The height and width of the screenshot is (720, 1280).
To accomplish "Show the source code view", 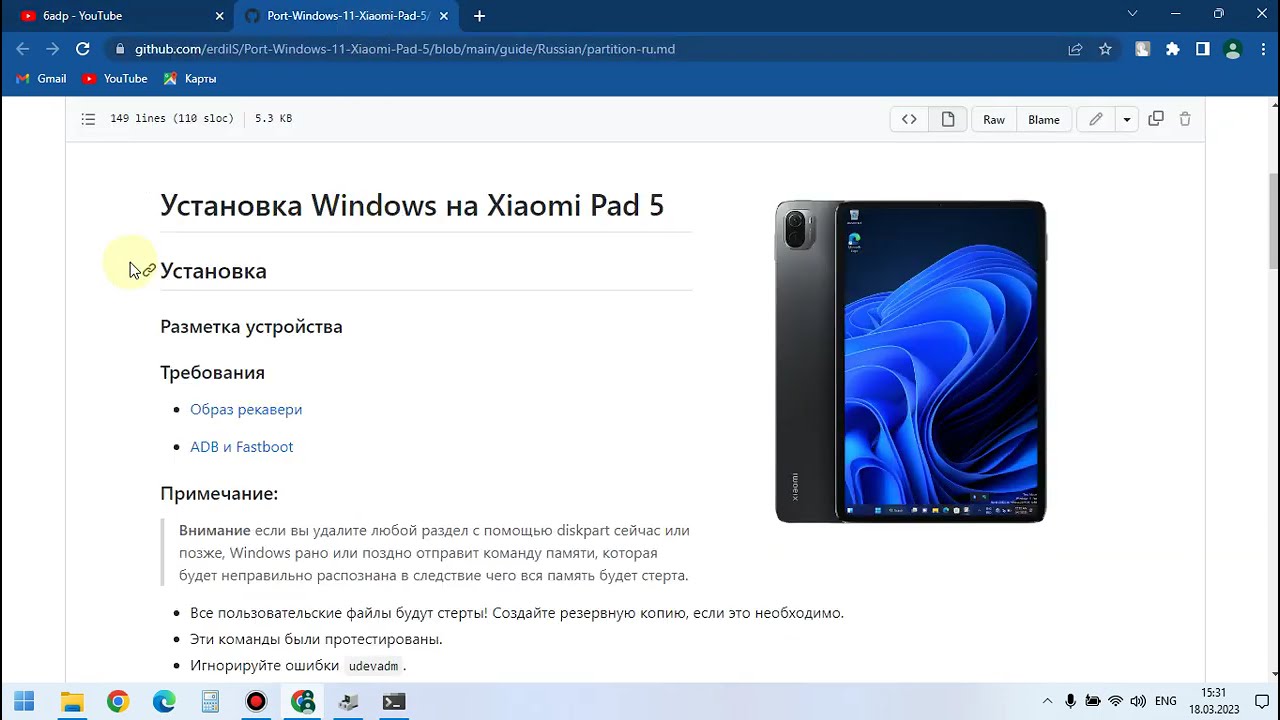I will coord(909,119).
